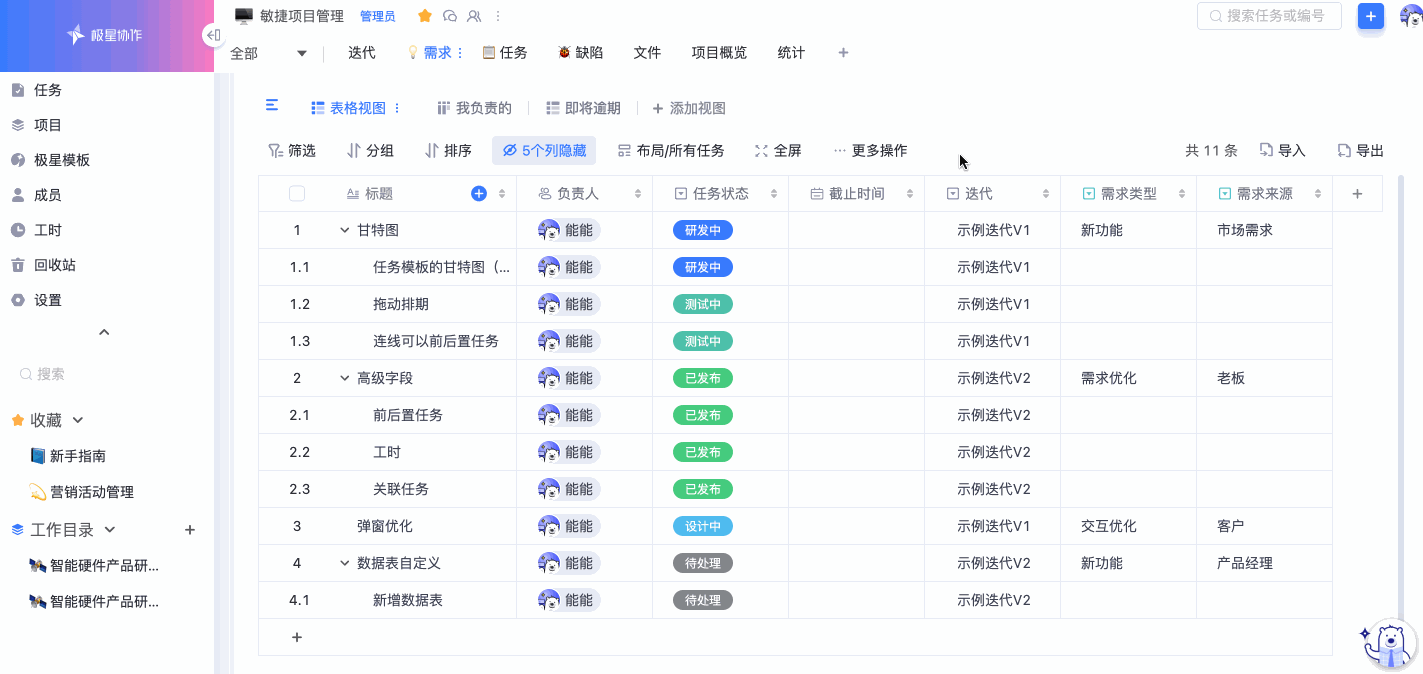
Task: Toggle the select-all checkbox in table header
Action: [297, 194]
